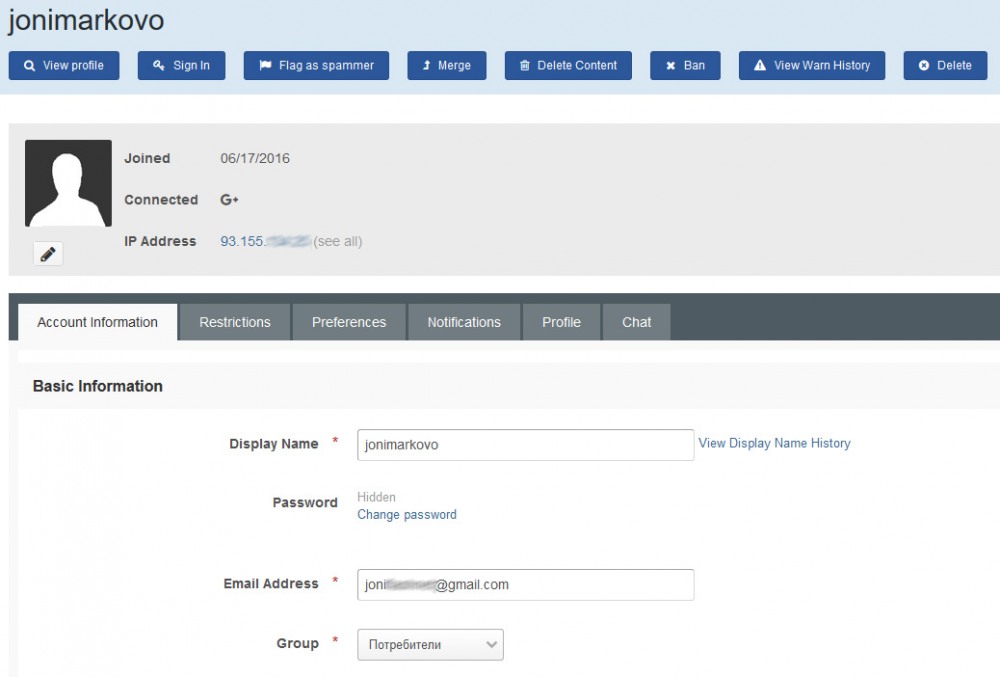The image size is (1000, 677).
Task: Click Delete Content trash button
Action: pos(568,66)
